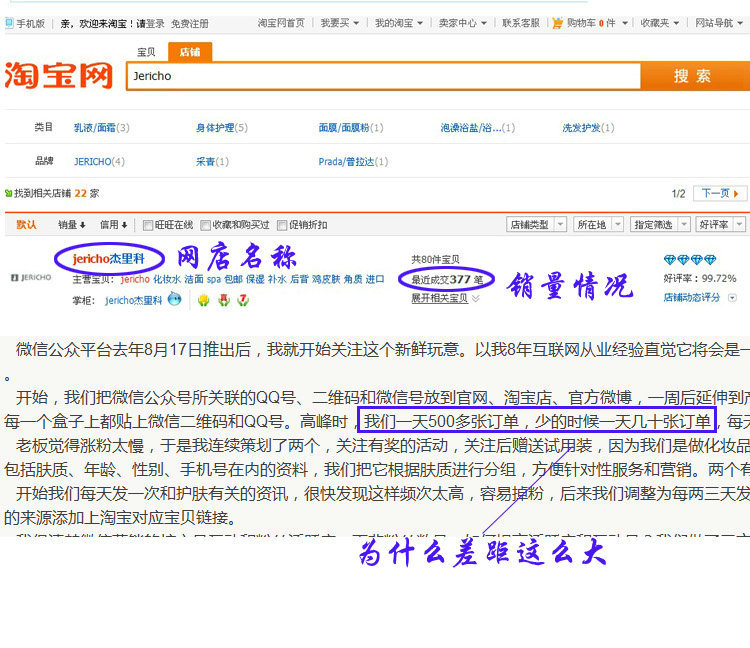This screenshot has height=648, width=750.
Task: Expand 店铺动态评分 details
Action: click(x=700, y=297)
